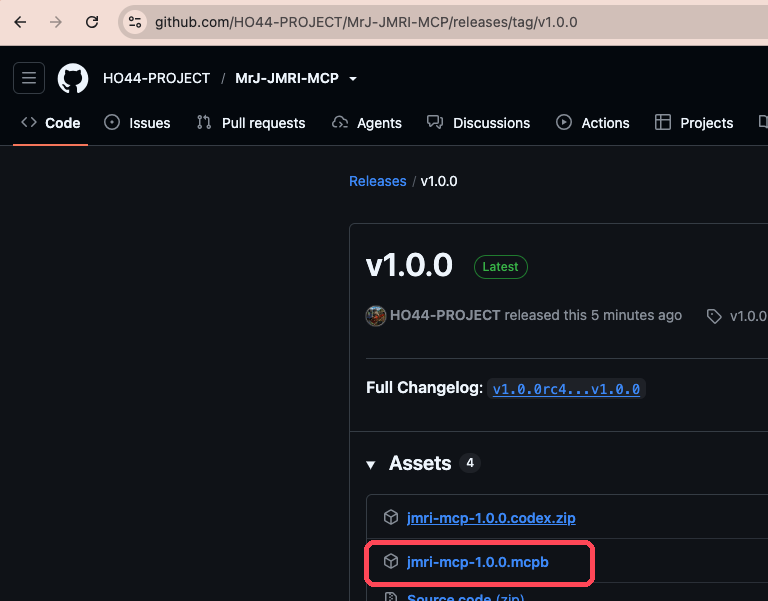This screenshot has width=768, height=601.
Task: Open the hamburger navigation menu
Action: [x=29, y=78]
